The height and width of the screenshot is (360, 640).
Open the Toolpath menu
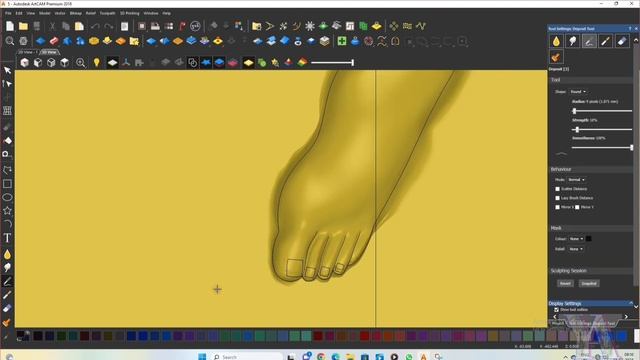[107, 13]
